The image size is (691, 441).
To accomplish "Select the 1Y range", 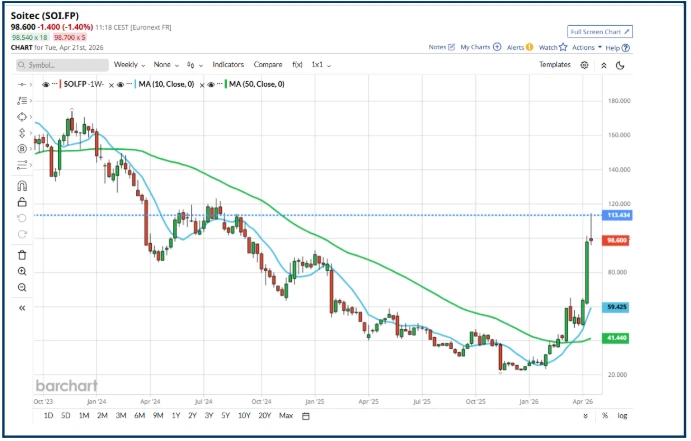I will click(x=176, y=415).
